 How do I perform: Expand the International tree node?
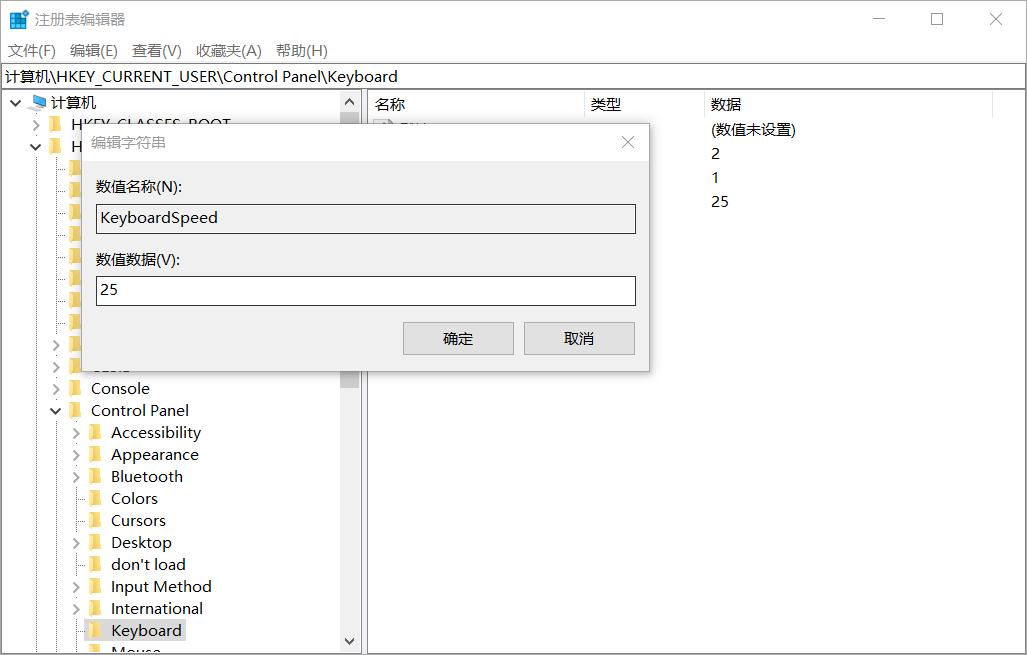76,608
